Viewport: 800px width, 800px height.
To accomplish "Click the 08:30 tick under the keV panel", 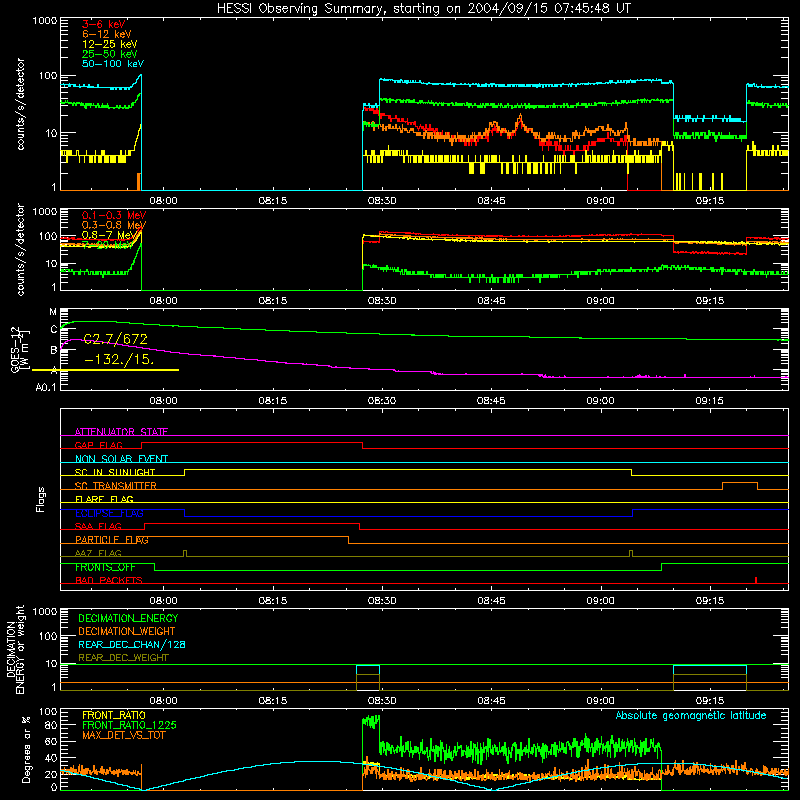I will [x=382, y=201].
